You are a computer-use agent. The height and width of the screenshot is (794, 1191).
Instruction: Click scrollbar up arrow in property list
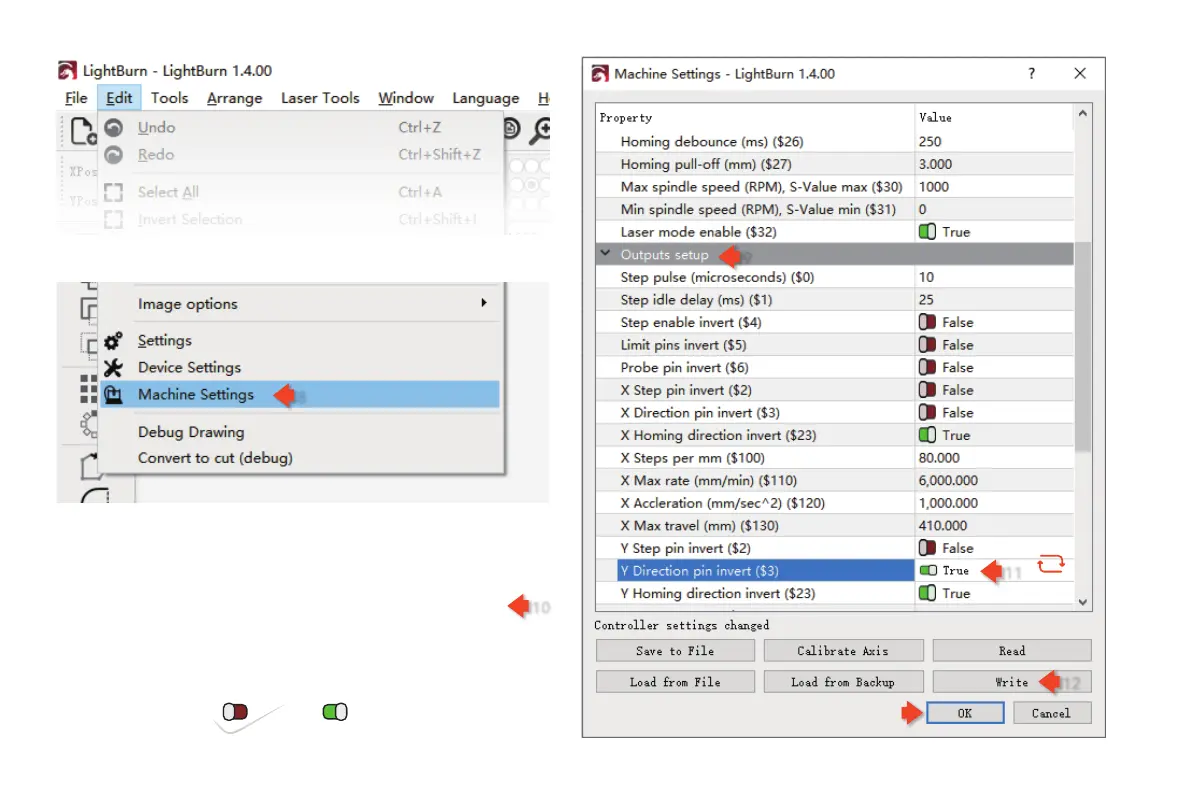[1083, 113]
